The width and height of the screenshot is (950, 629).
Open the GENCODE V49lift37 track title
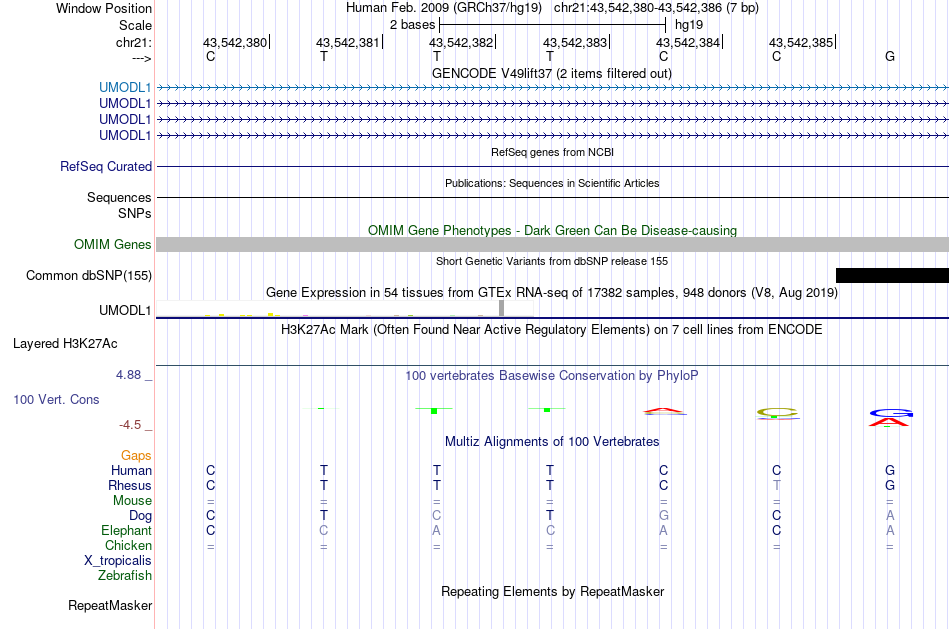point(551,73)
